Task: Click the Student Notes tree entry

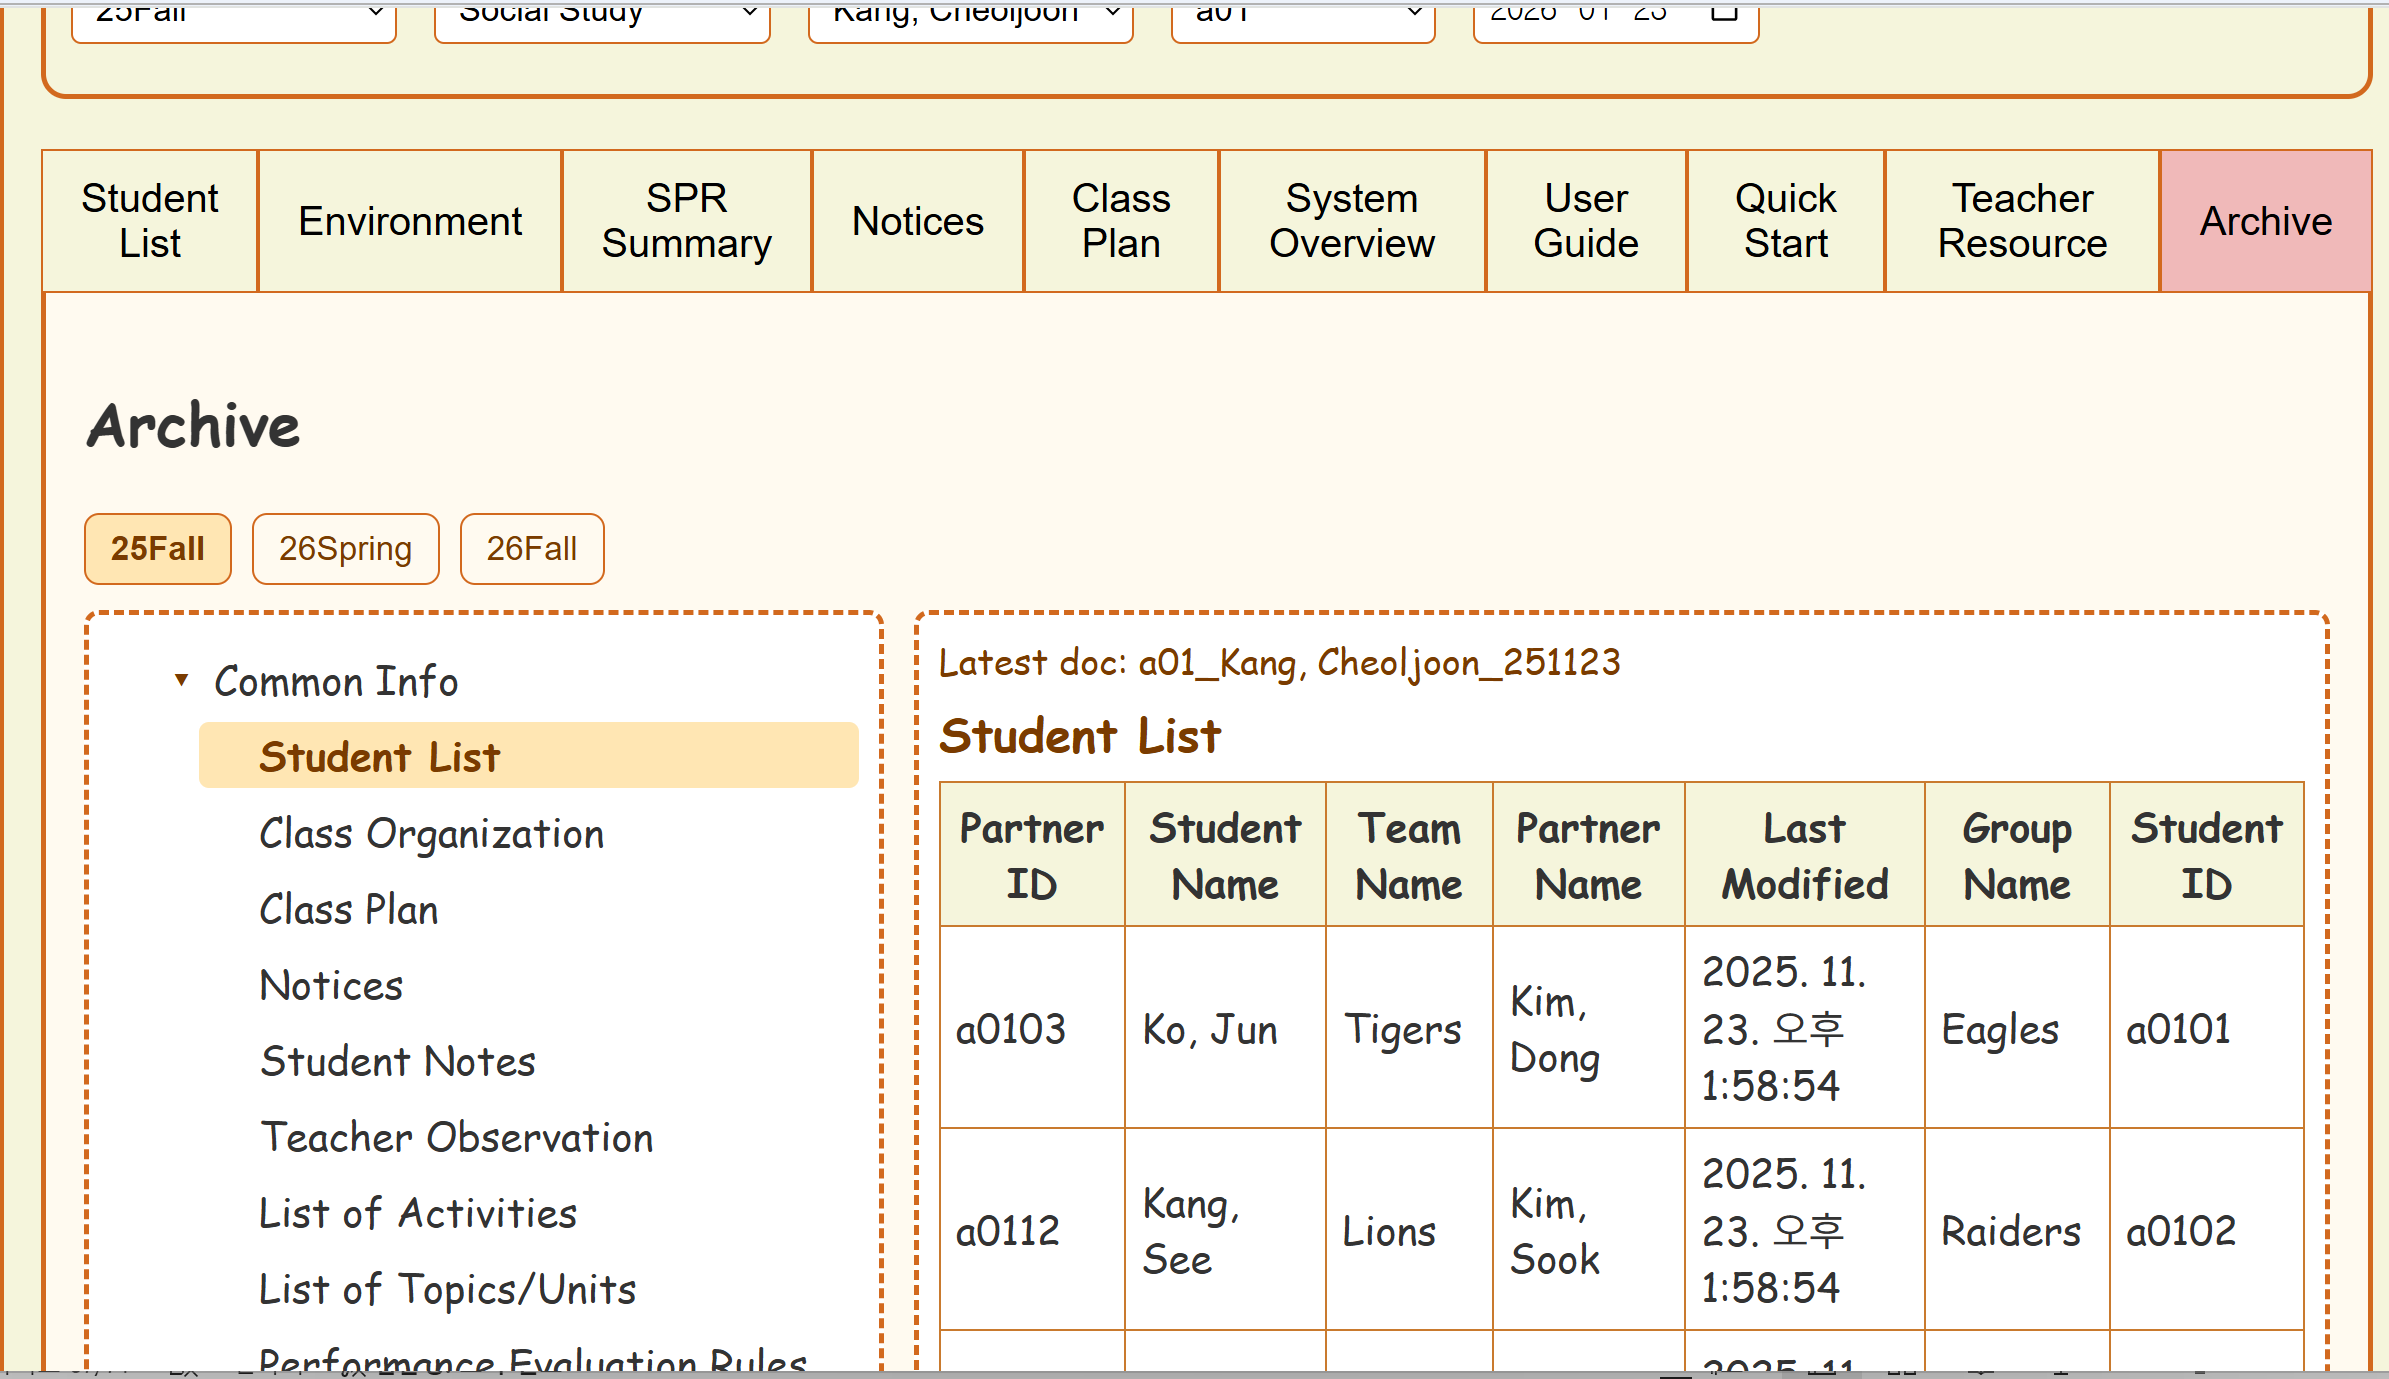Action: pyautogui.click(x=397, y=1062)
